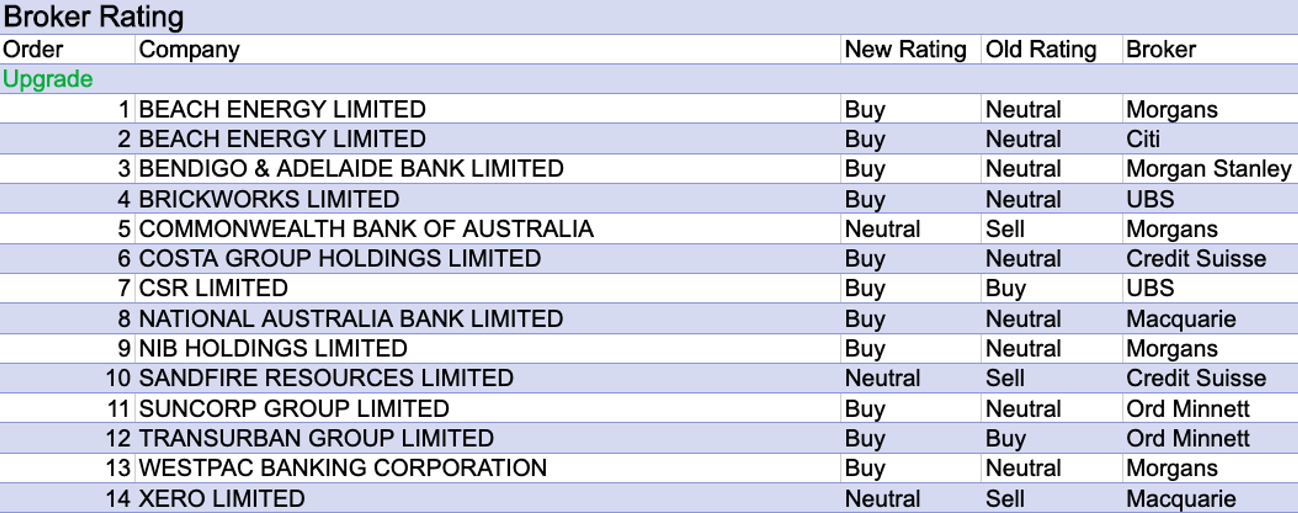Image resolution: width=1298 pixels, height=513 pixels.
Task: Select the TRANSURBAN GROUP LIMITED cell
Action: [x=316, y=439]
